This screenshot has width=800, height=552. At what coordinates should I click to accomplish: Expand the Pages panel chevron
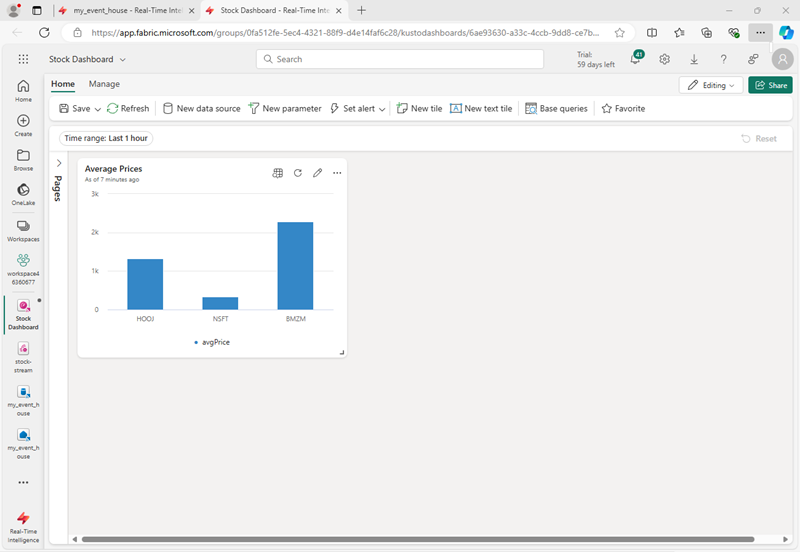tap(59, 163)
